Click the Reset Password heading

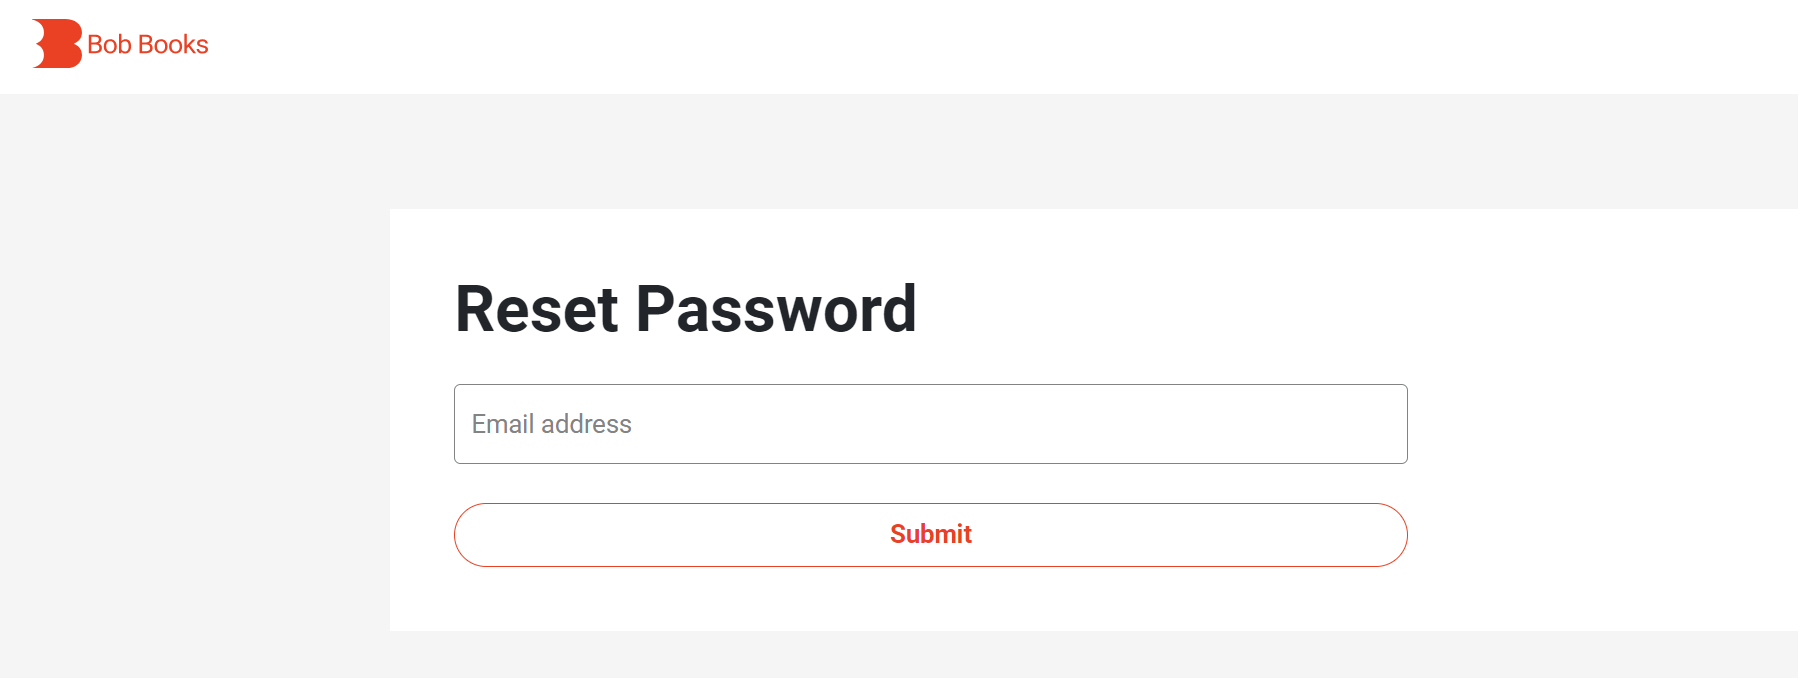(x=685, y=308)
